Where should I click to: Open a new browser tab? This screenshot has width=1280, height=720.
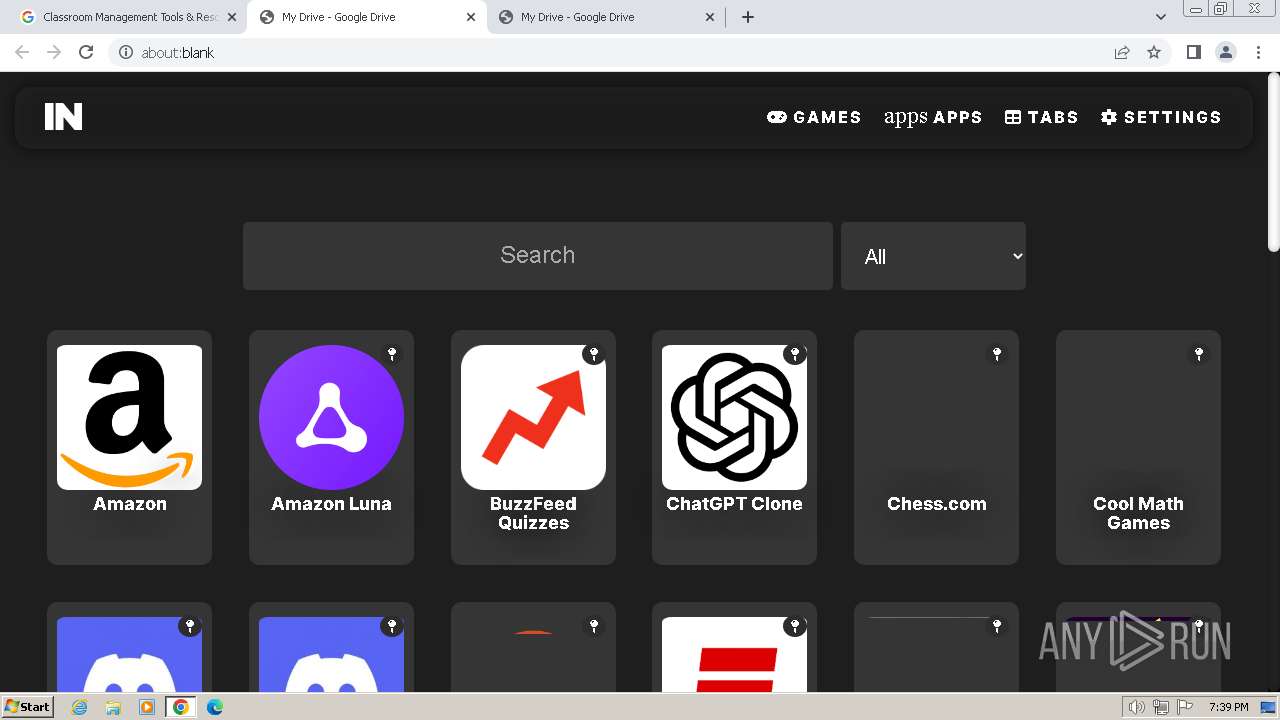click(748, 17)
